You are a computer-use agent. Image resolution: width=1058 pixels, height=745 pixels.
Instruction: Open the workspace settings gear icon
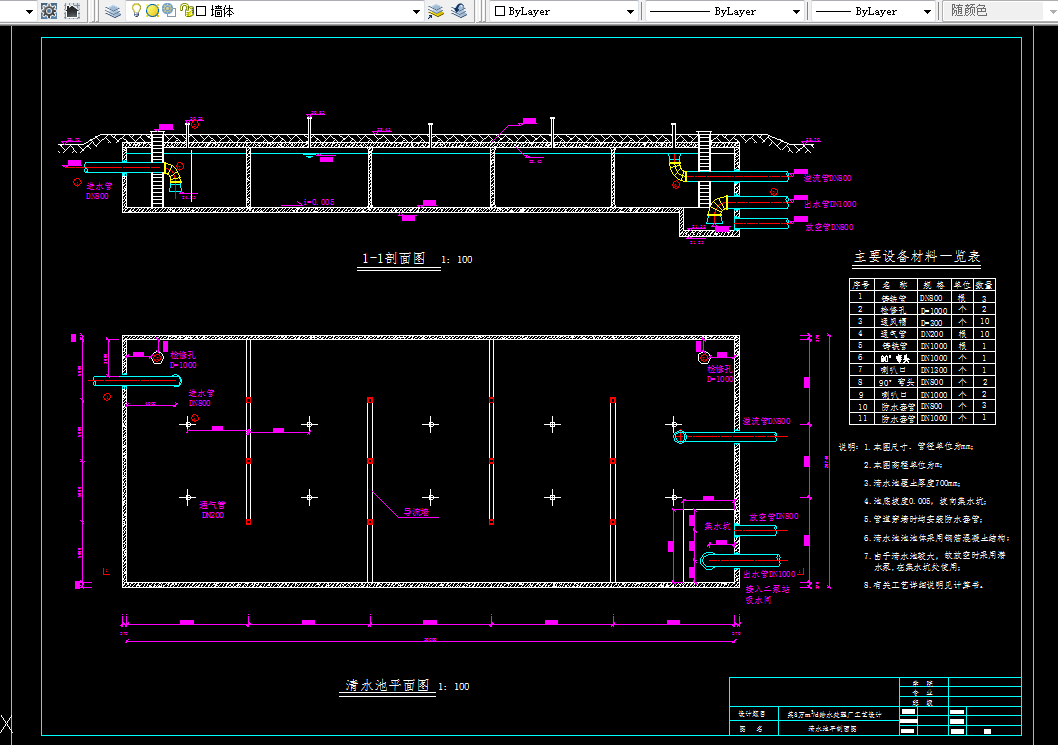[x=48, y=11]
